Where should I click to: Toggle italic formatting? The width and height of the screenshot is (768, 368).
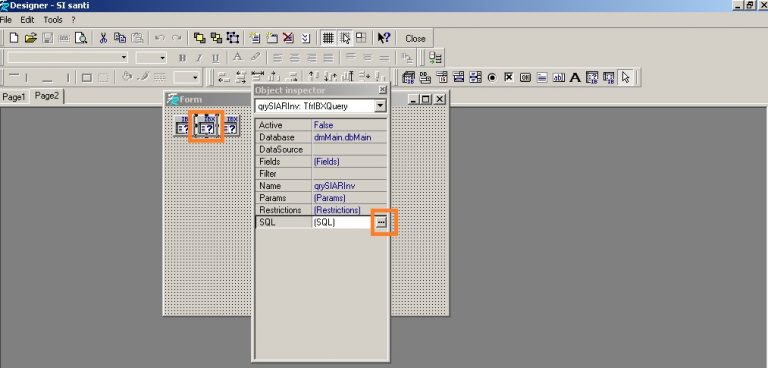[199, 58]
